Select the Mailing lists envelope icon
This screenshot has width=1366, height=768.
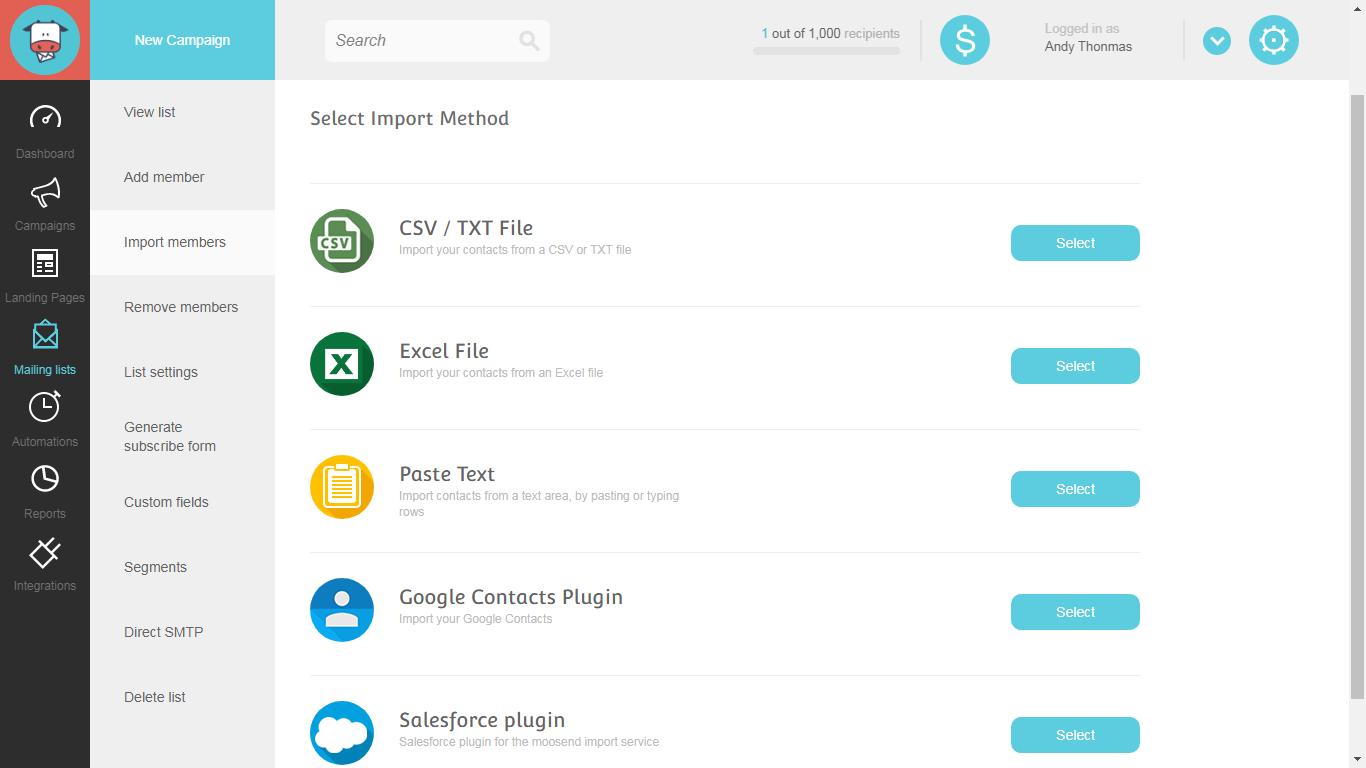point(45,336)
